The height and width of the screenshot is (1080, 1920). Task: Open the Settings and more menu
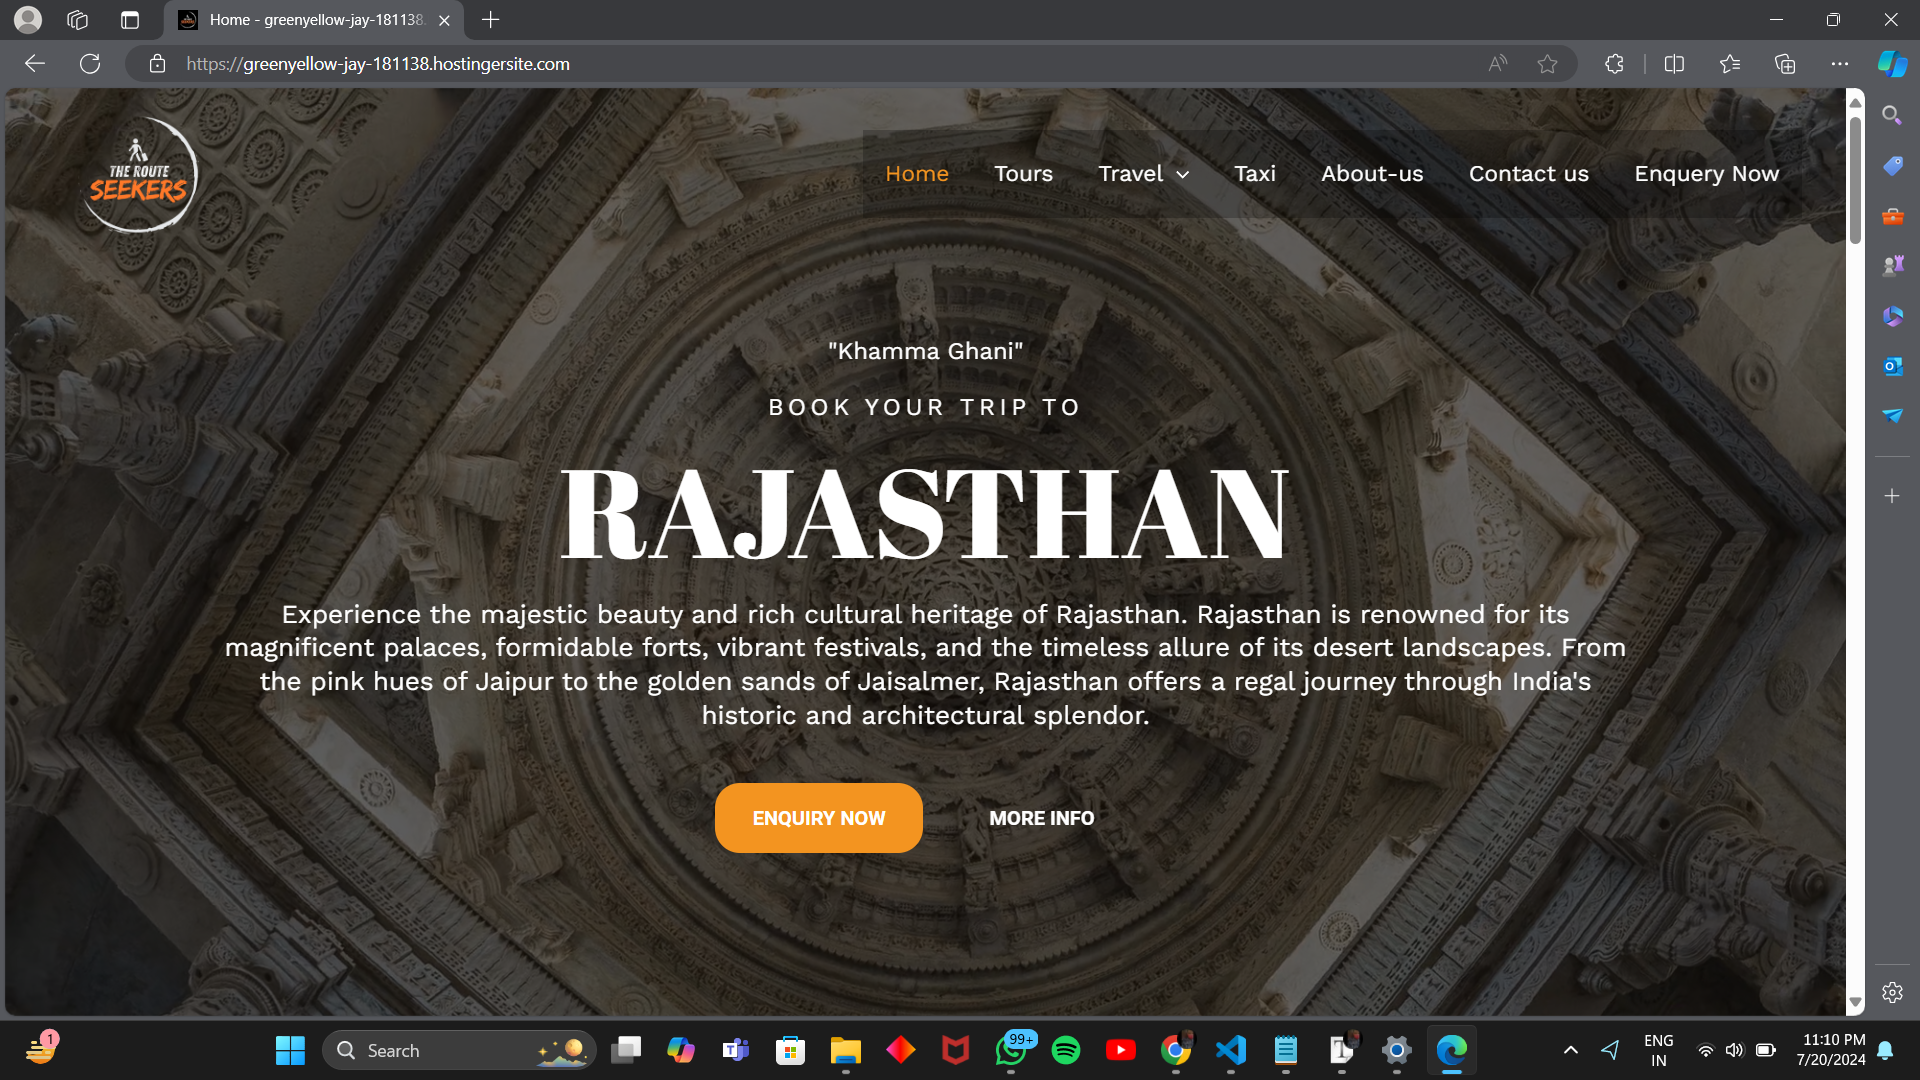tap(1840, 63)
